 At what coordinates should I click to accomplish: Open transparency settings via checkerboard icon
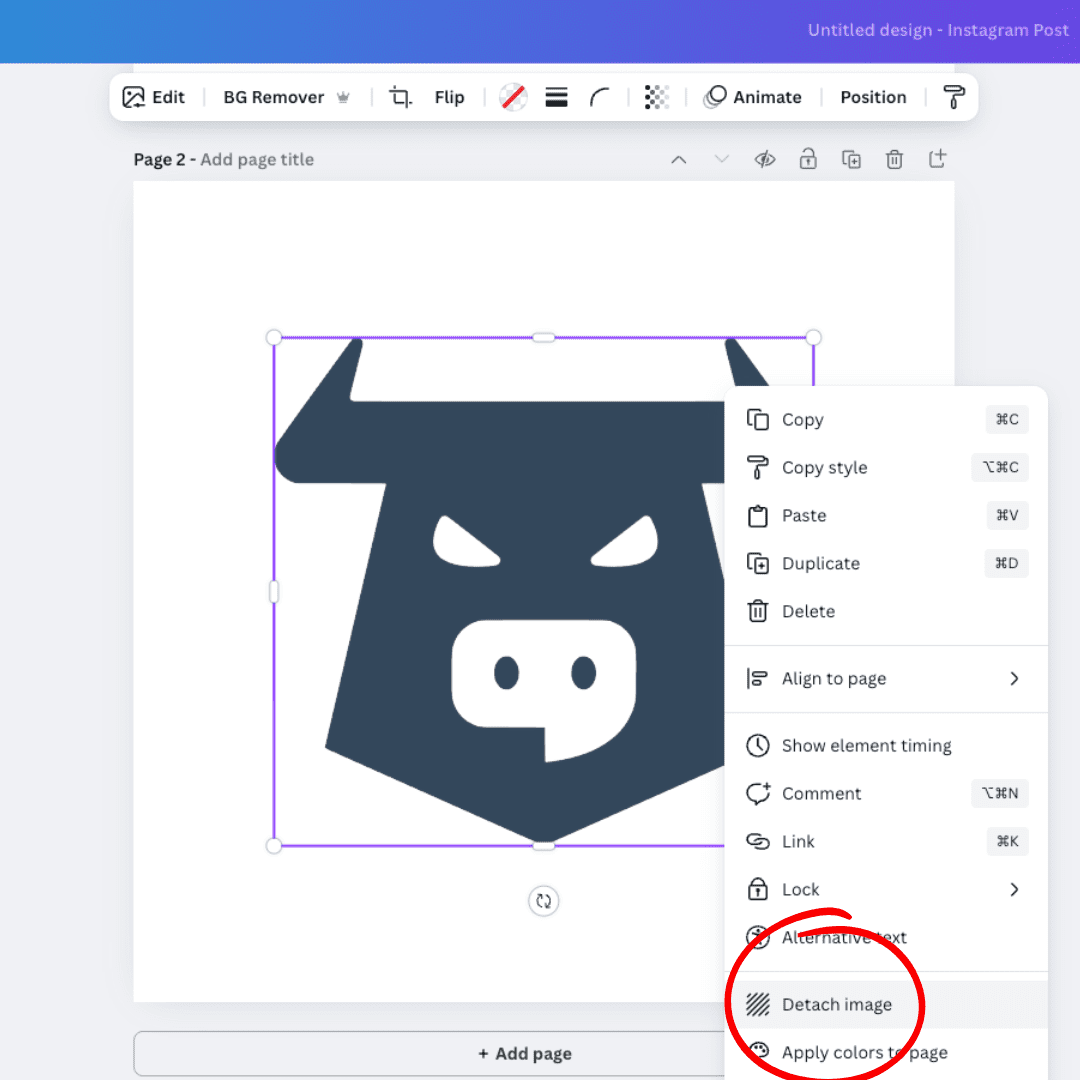[657, 97]
